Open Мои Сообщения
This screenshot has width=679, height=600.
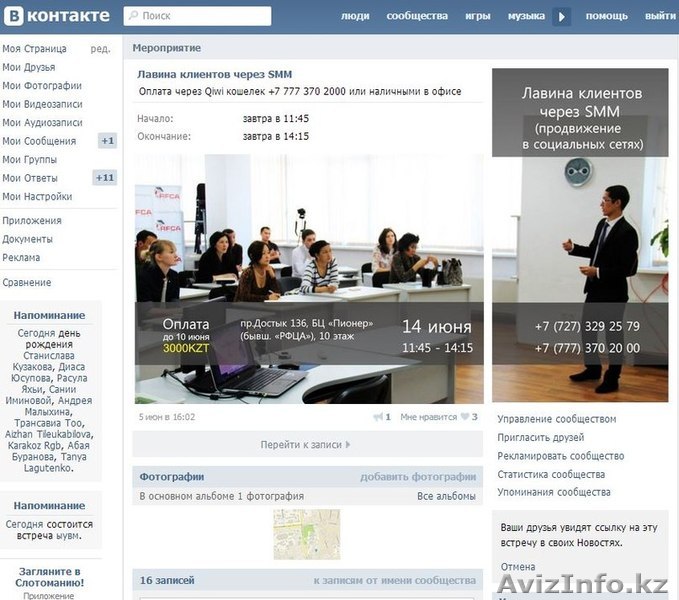click(x=39, y=141)
